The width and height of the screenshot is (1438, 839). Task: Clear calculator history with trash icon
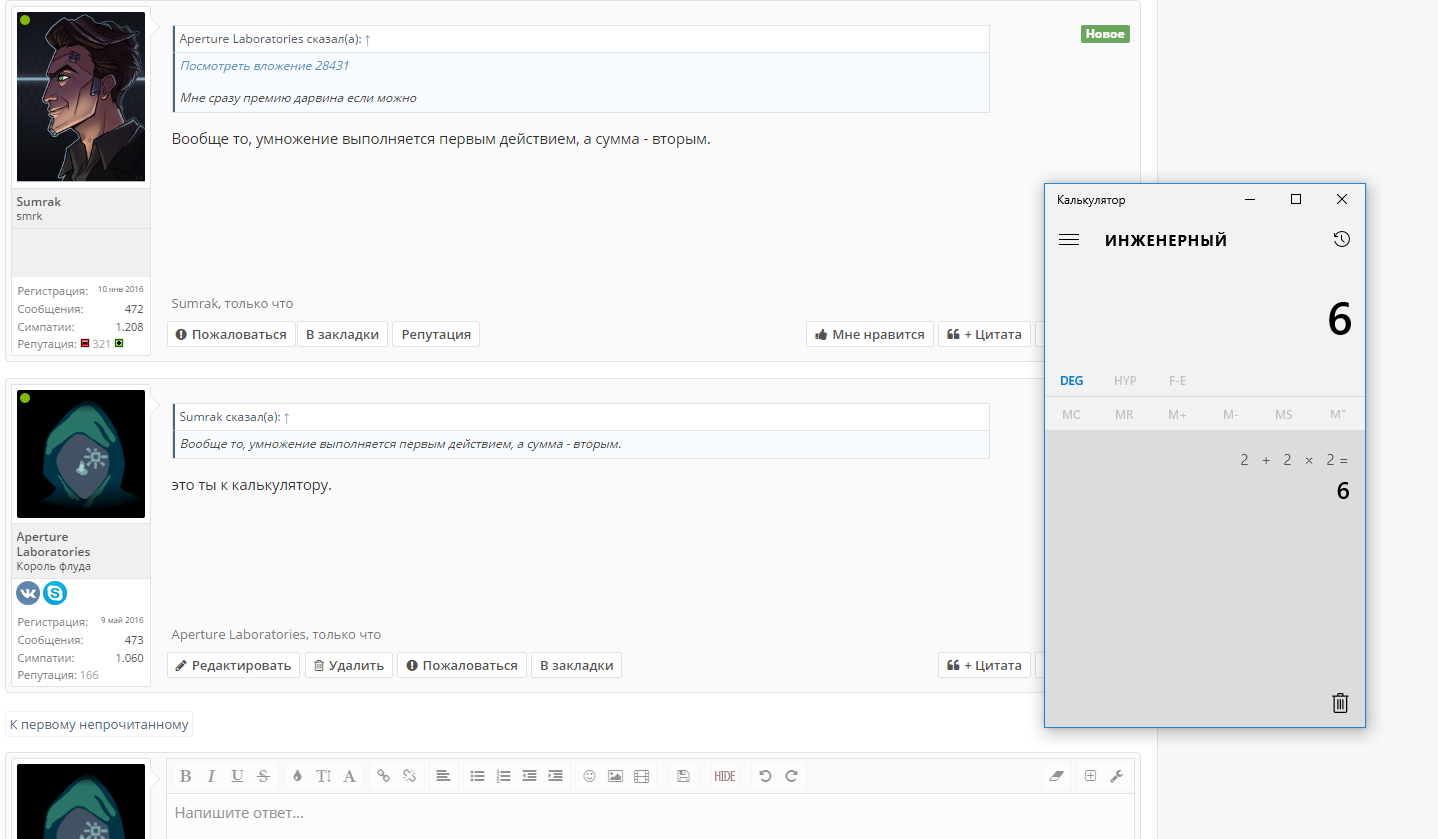[x=1340, y=703]
